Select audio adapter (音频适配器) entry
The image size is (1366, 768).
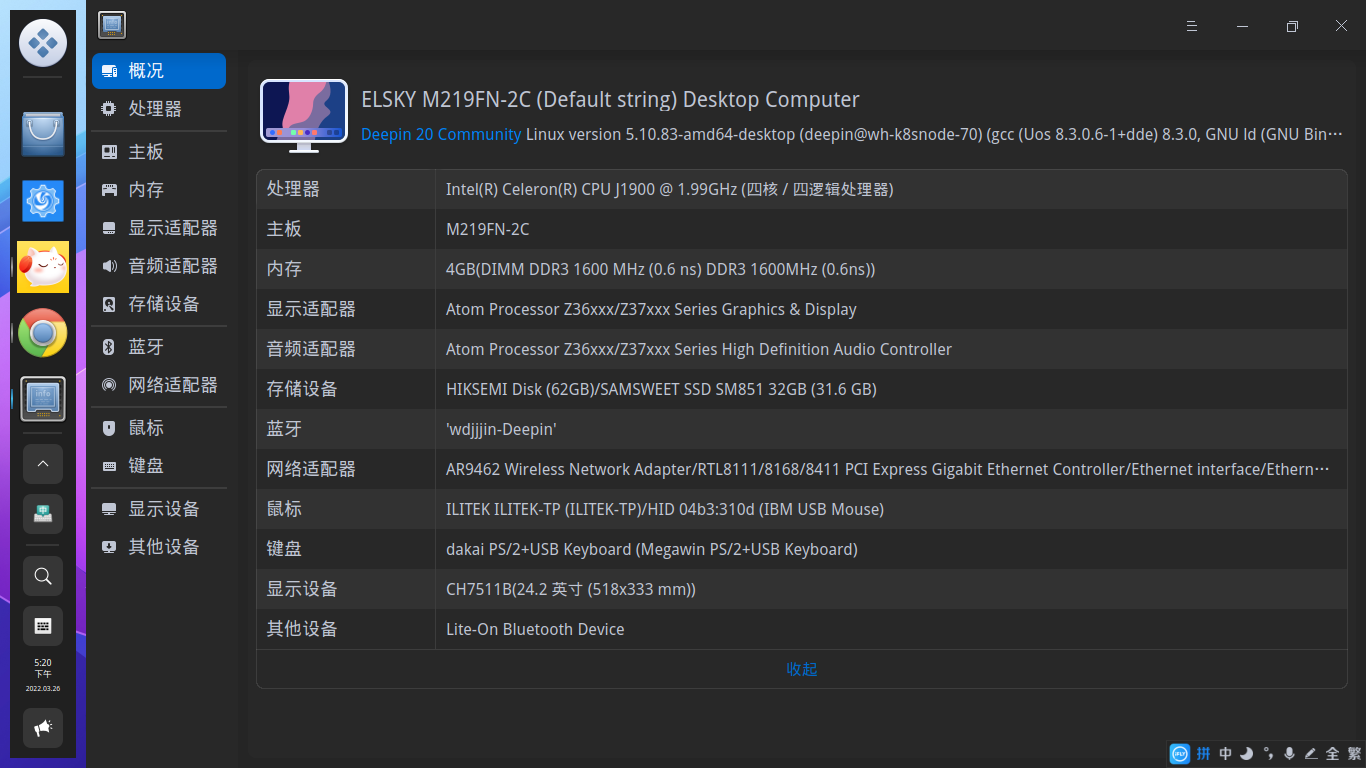click(x=172, y=266)
